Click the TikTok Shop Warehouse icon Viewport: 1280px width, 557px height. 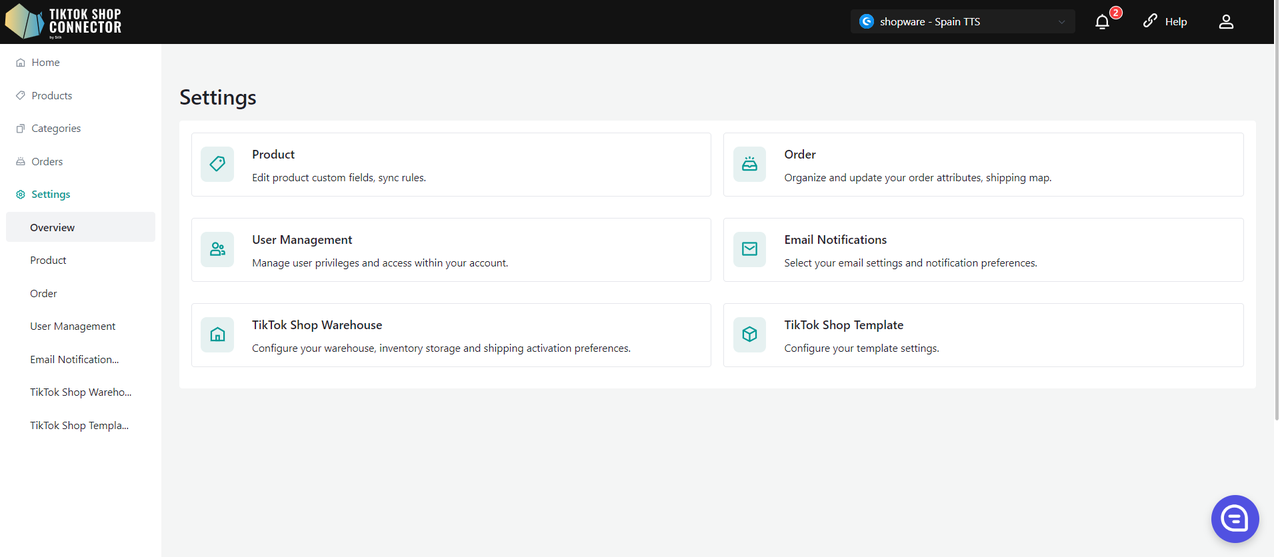[217, 335]
